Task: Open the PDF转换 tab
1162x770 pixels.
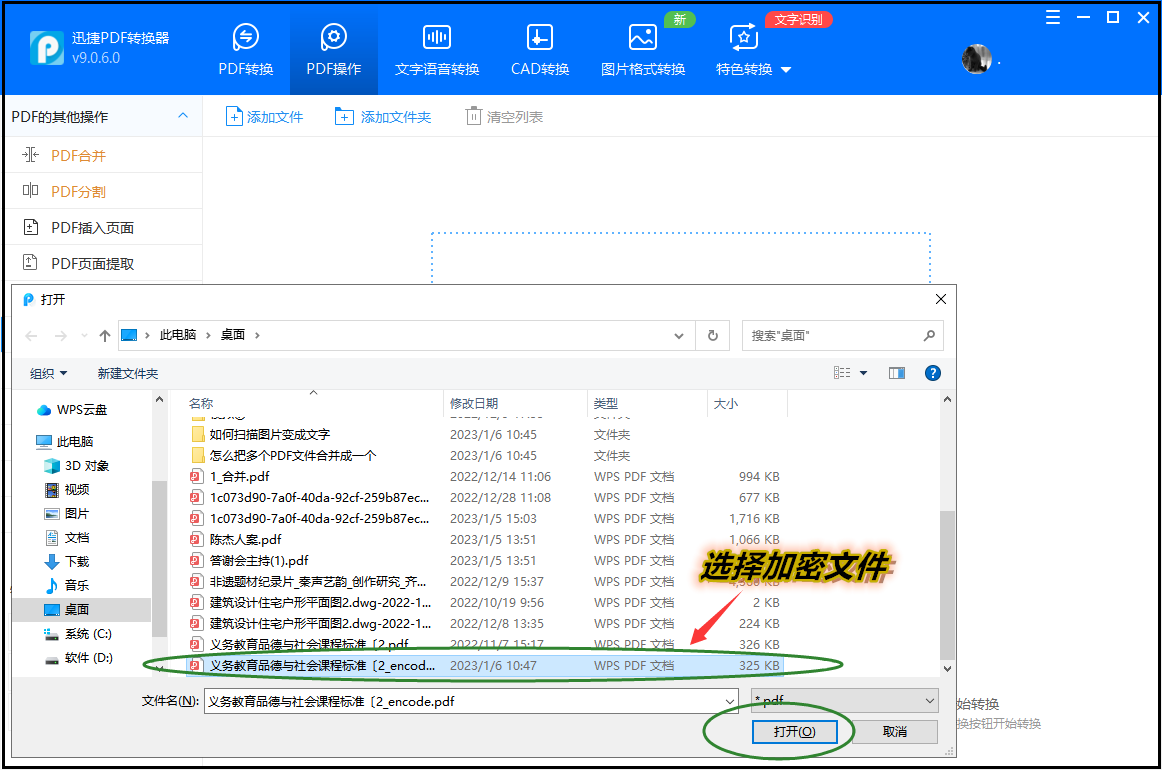Action: click(x=245, y=50)
